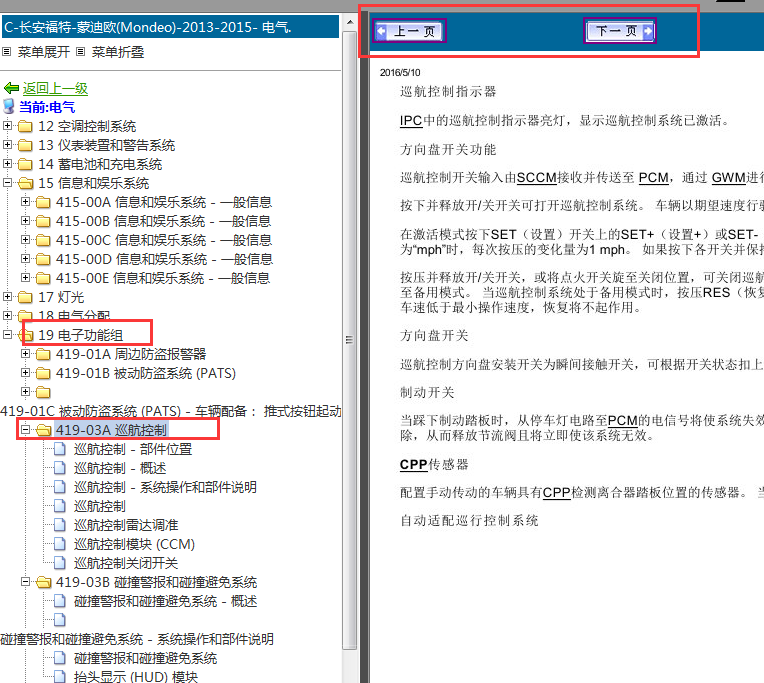
Task: Click page icon of 巡航控制关闭开关
Action: coord(59,563)
